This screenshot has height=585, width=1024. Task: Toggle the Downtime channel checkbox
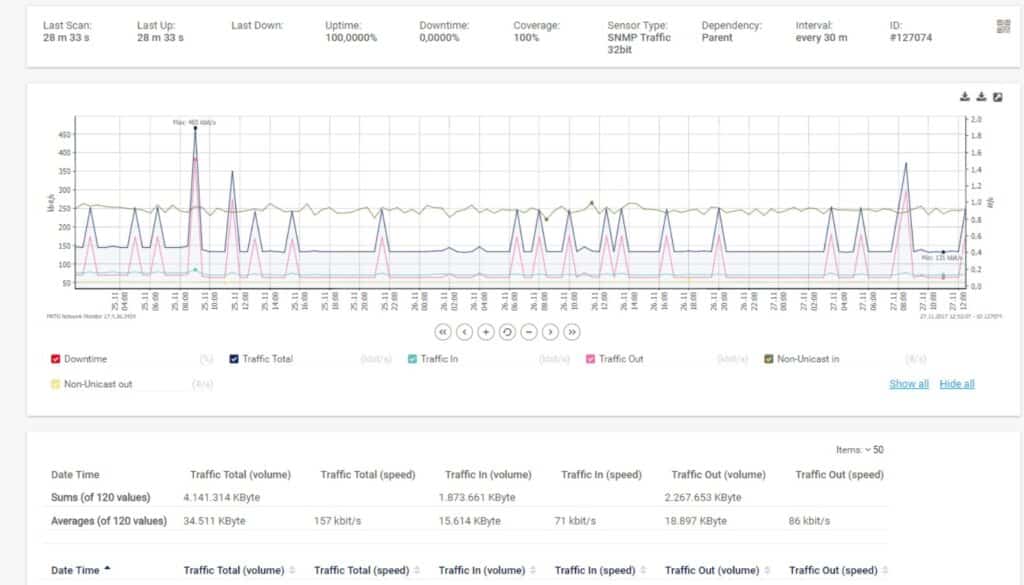point(56,359)
